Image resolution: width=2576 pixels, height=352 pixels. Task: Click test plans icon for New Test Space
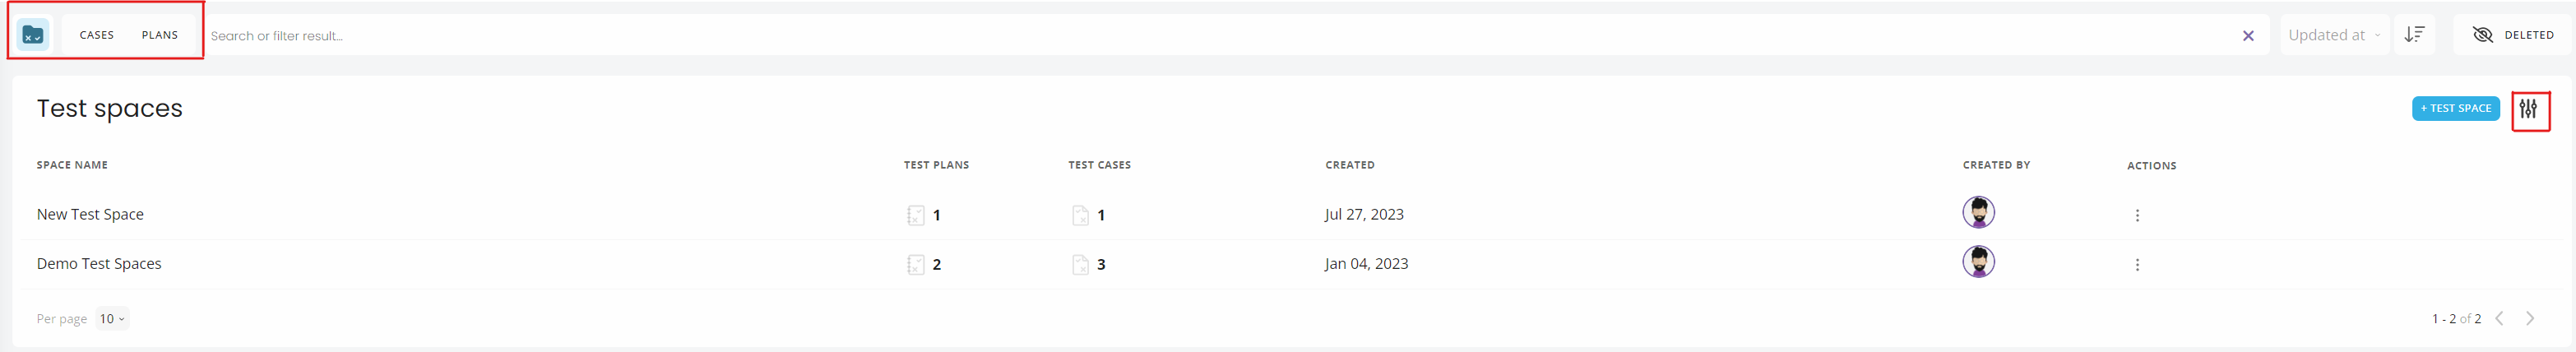(x=915, y=215)
